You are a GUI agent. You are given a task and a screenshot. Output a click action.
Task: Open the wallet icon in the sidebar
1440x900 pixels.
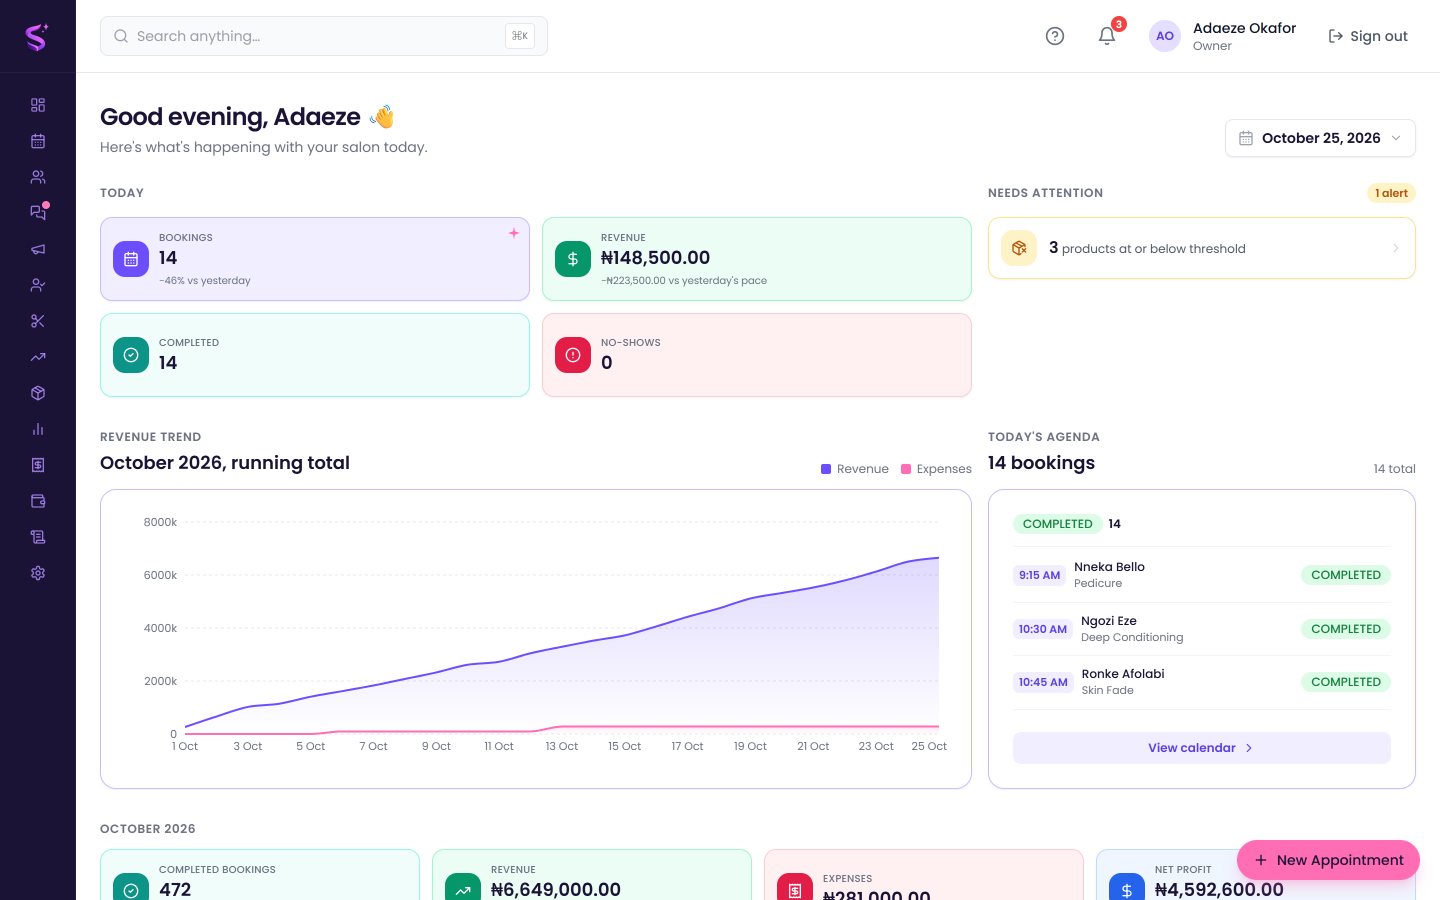coord(38,501)
